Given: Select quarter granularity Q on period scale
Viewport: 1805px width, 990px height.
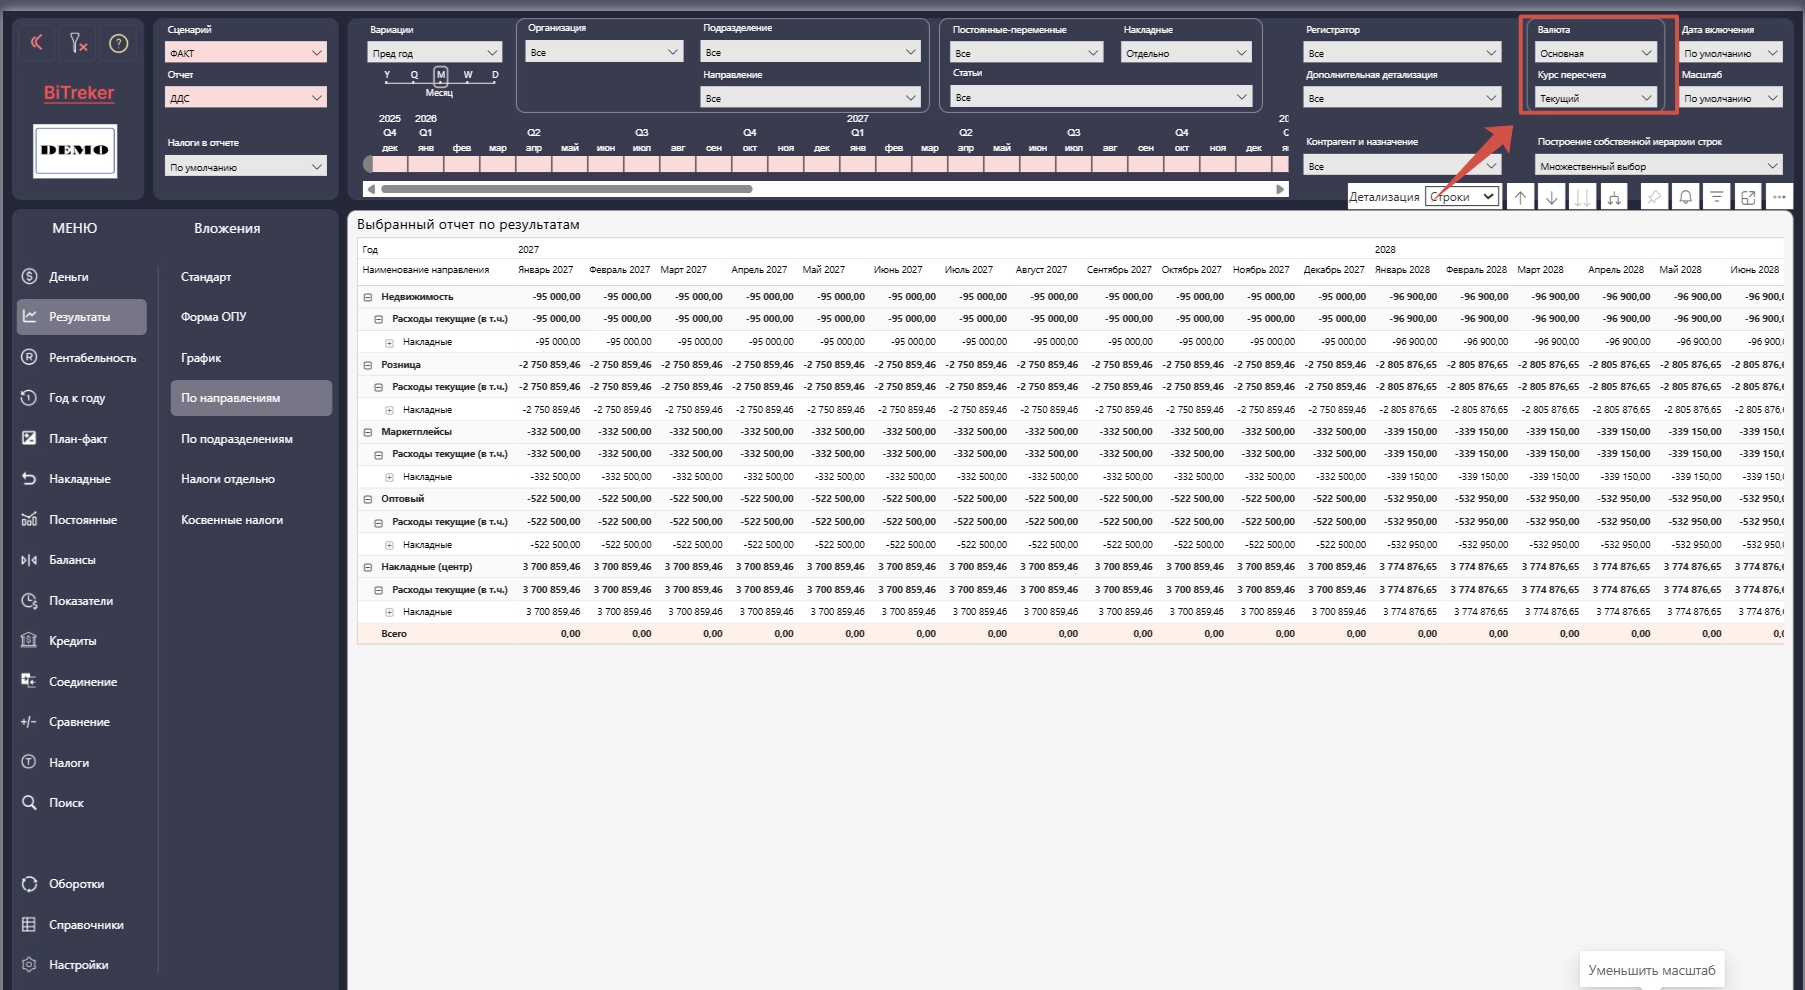Looking at the screenshot, I should tap(414, 75).
